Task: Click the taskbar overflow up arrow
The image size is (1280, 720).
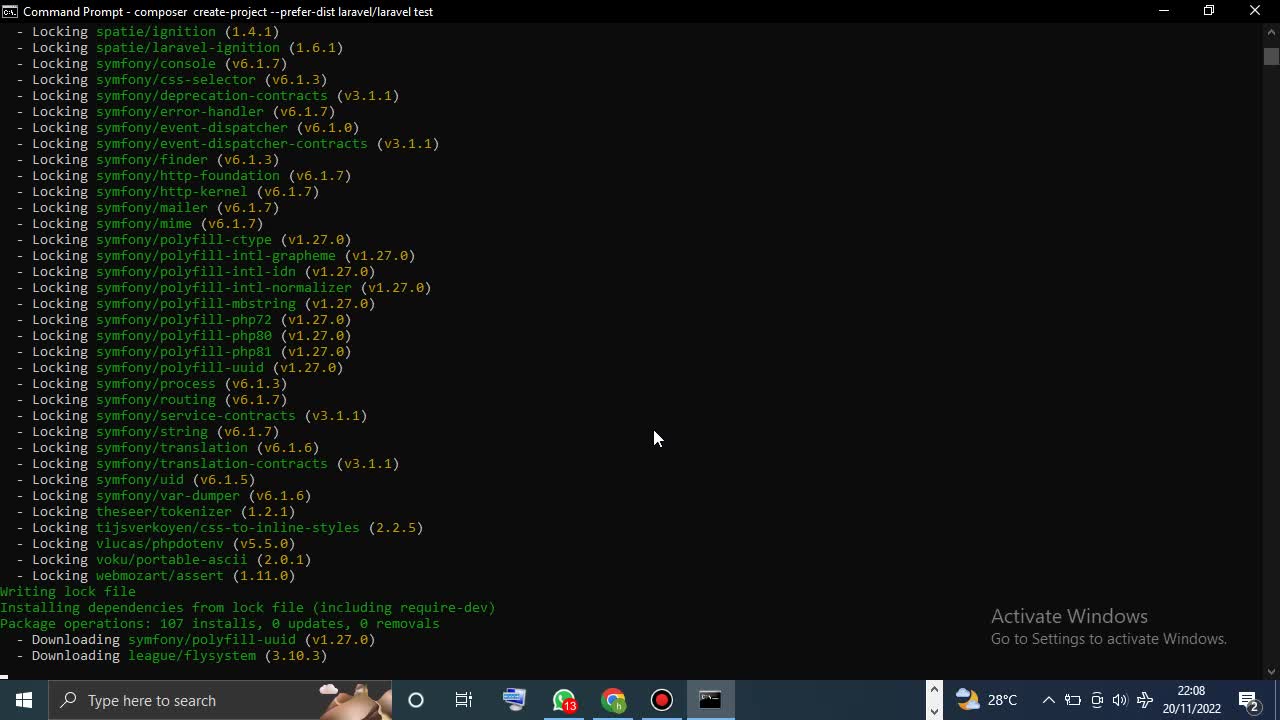Action: 934,689
